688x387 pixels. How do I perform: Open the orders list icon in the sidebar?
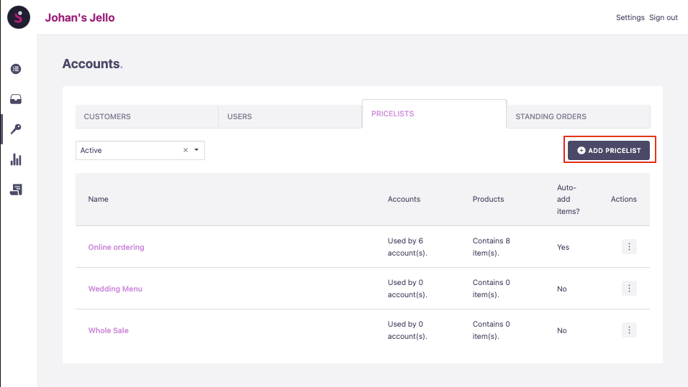[16, 69]
